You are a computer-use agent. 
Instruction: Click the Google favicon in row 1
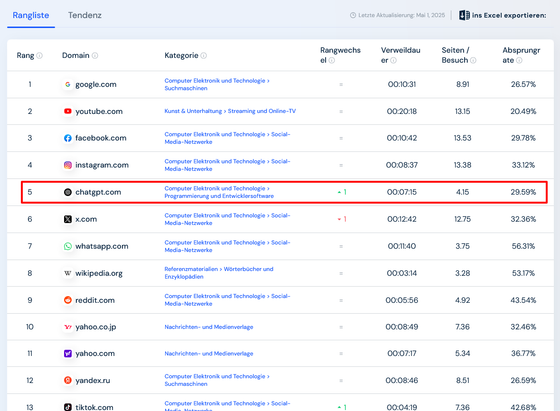tap(68, 85)
